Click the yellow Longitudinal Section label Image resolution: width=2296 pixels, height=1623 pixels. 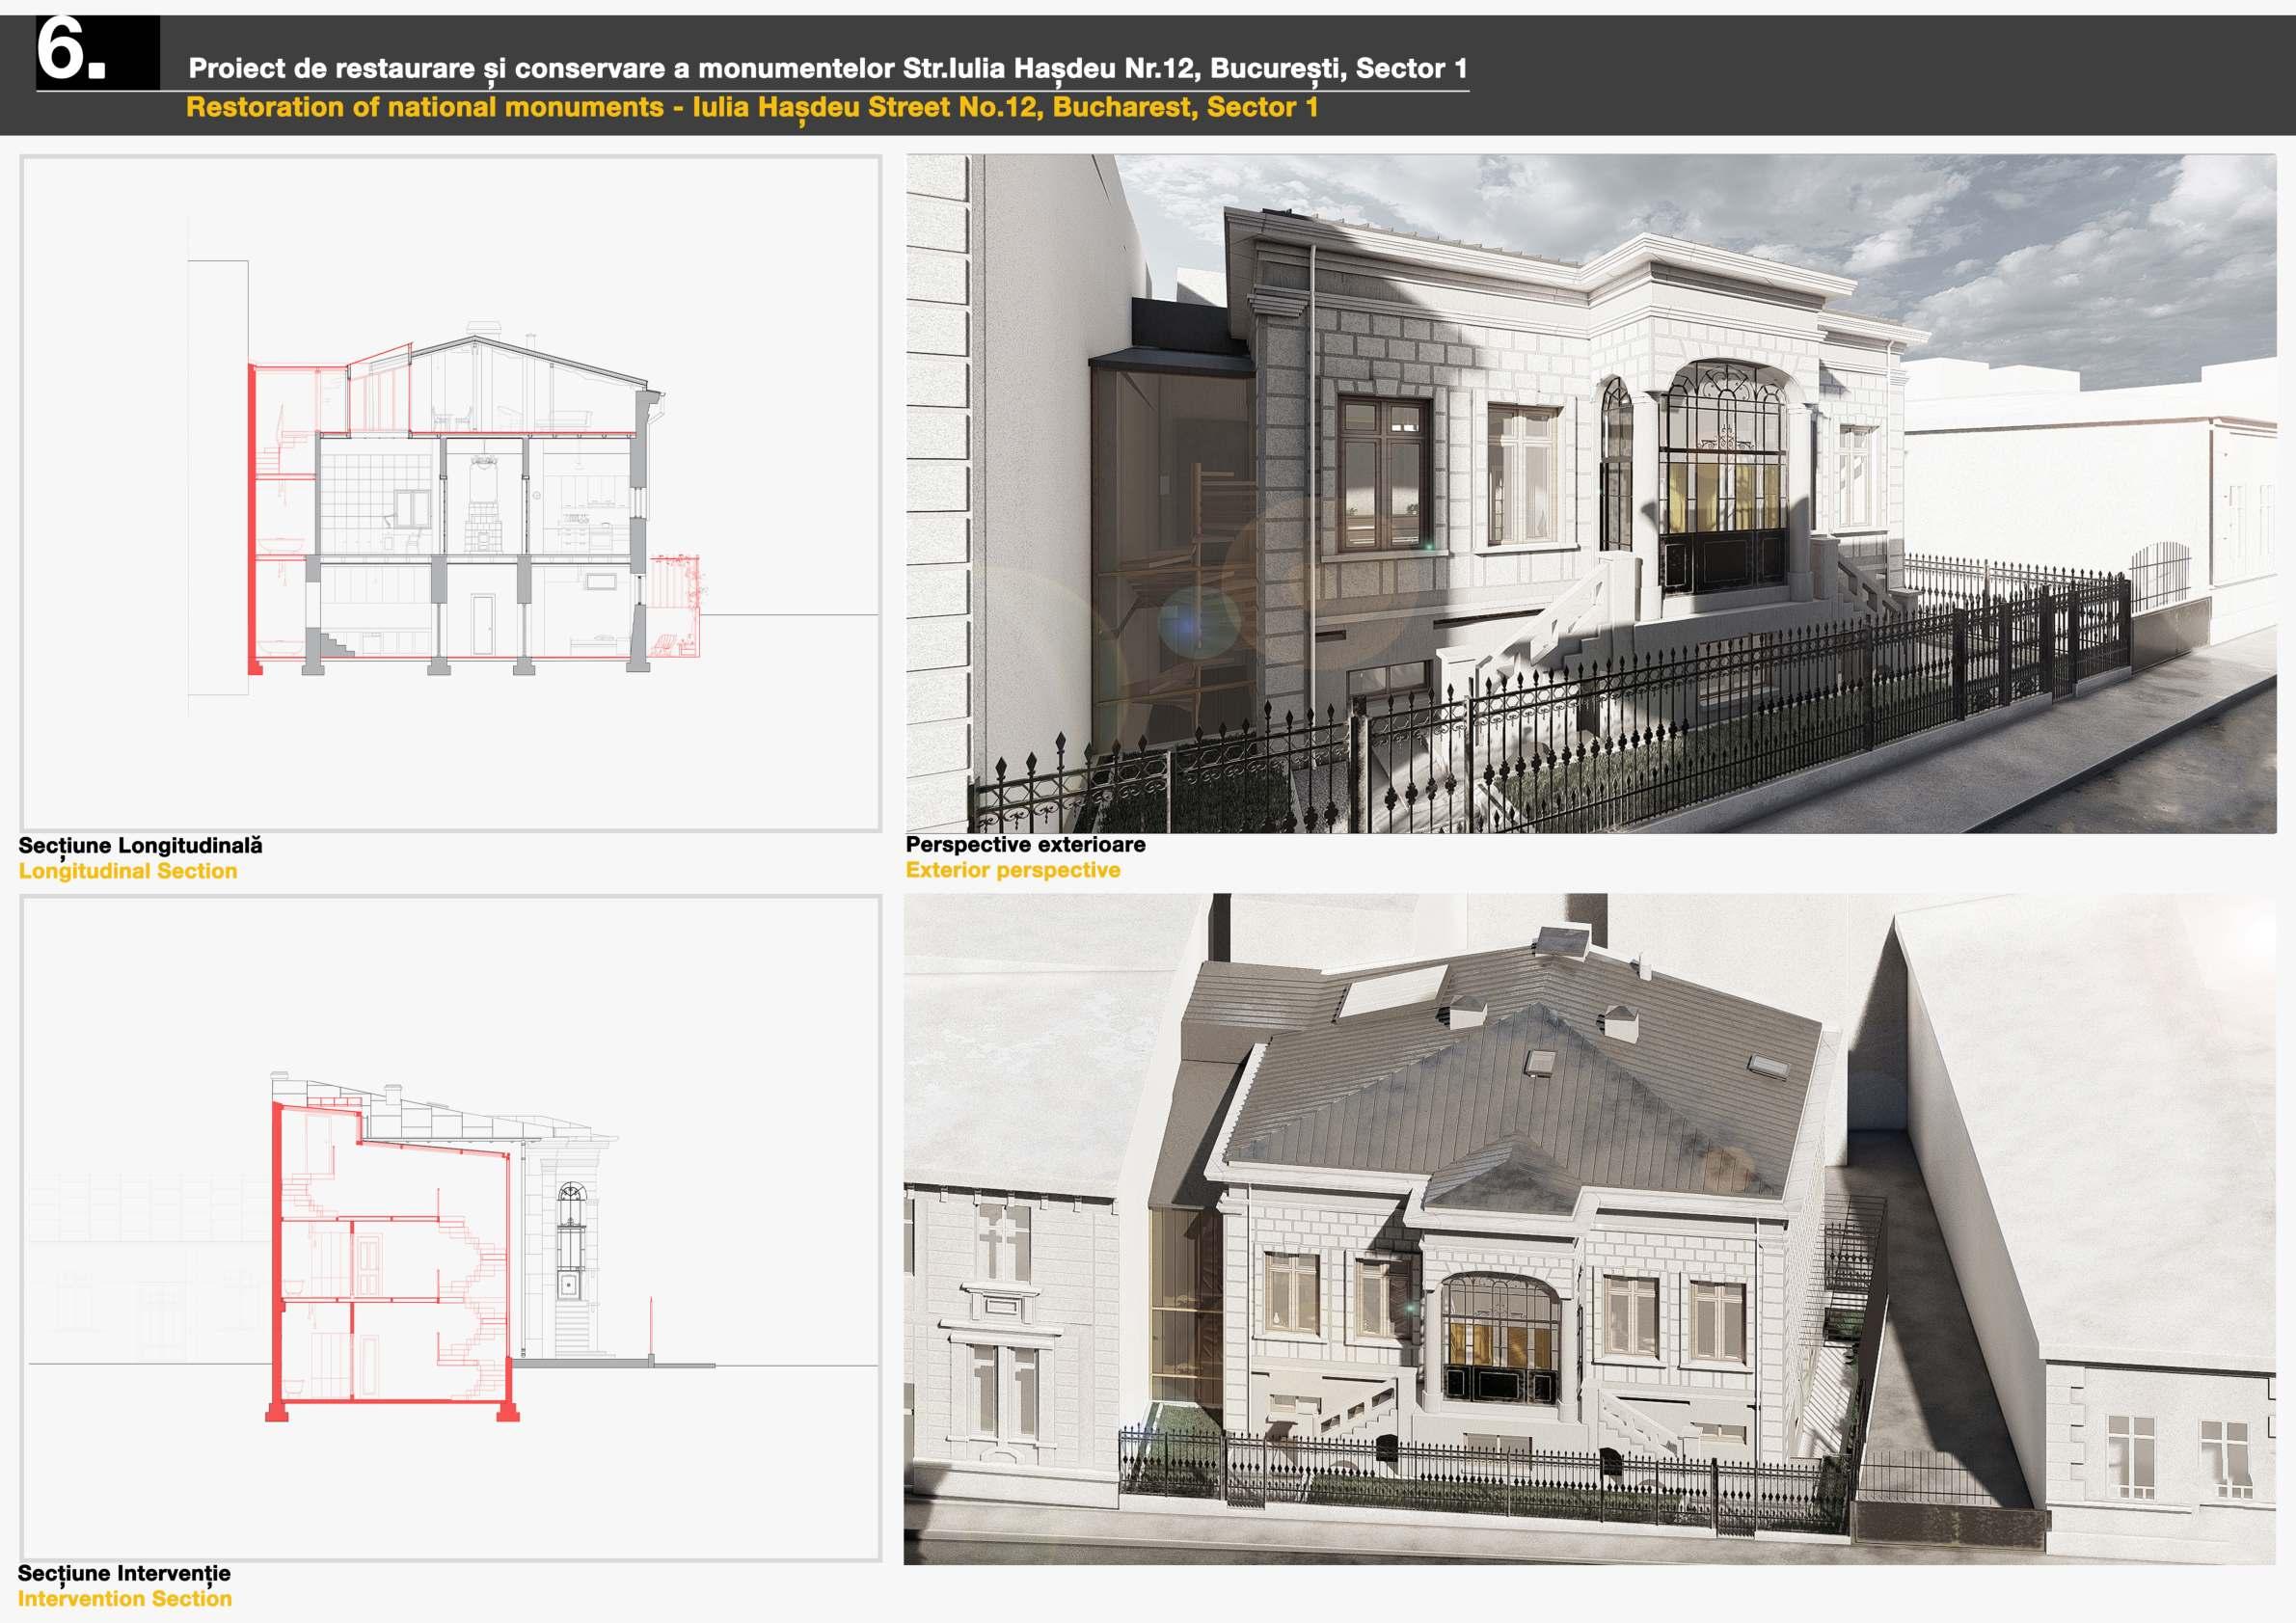pos(128,871)
